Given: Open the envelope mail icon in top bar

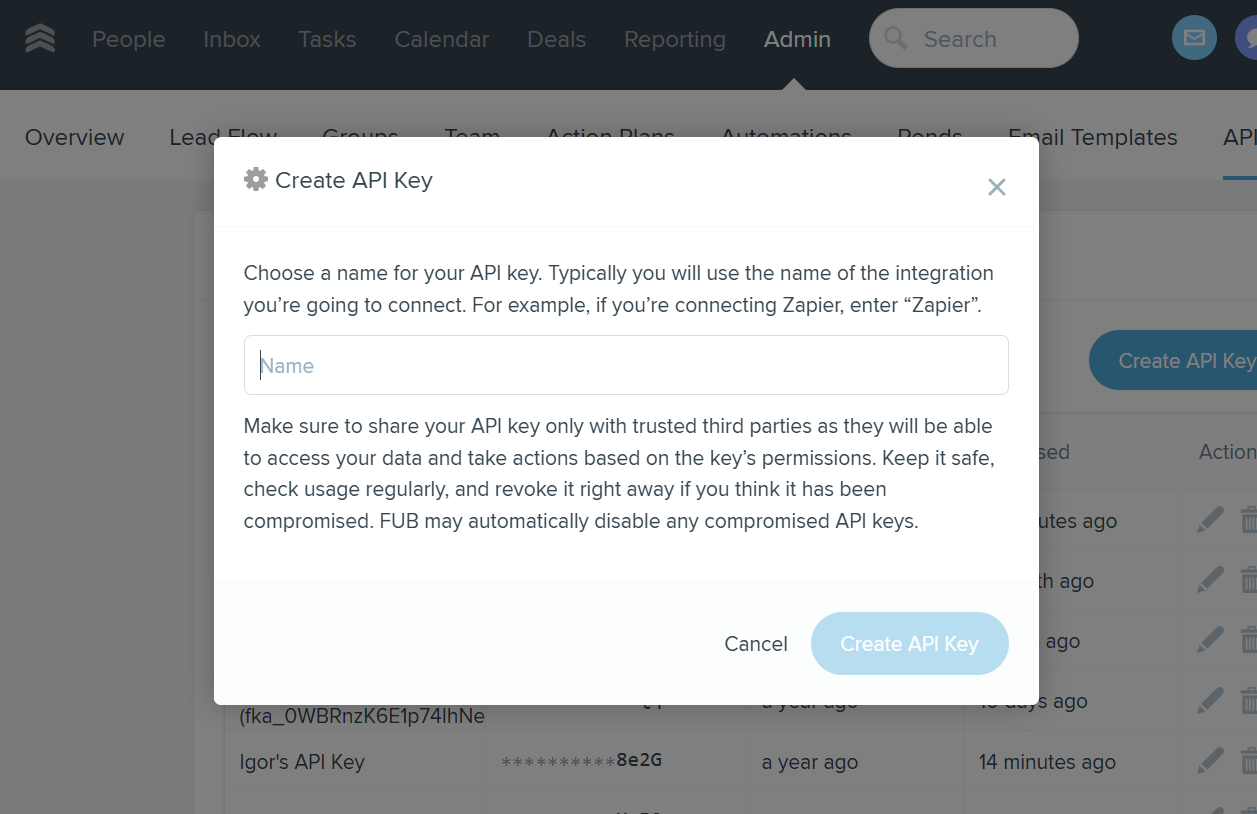Looking at the screenshot, I should (x=1194, y=38).
